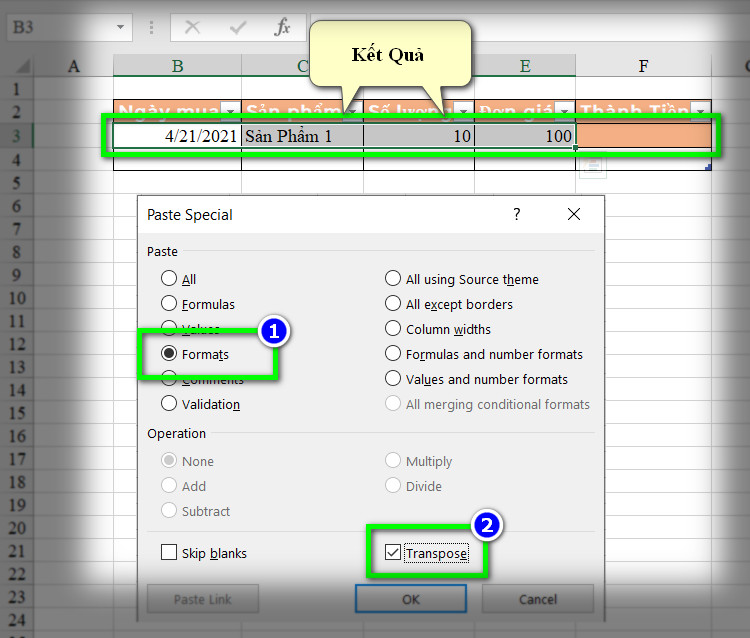Select row 16 header
This screenshot has height=638, width=750.
point(16,436)
